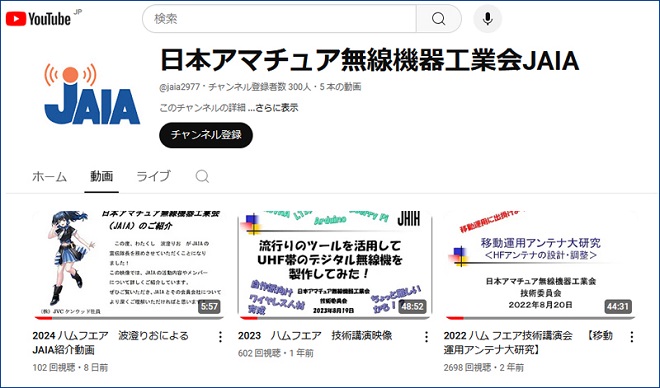
Task: Open three-dot menu for 2024 ハムフェア video
Action: click(220, 337)
